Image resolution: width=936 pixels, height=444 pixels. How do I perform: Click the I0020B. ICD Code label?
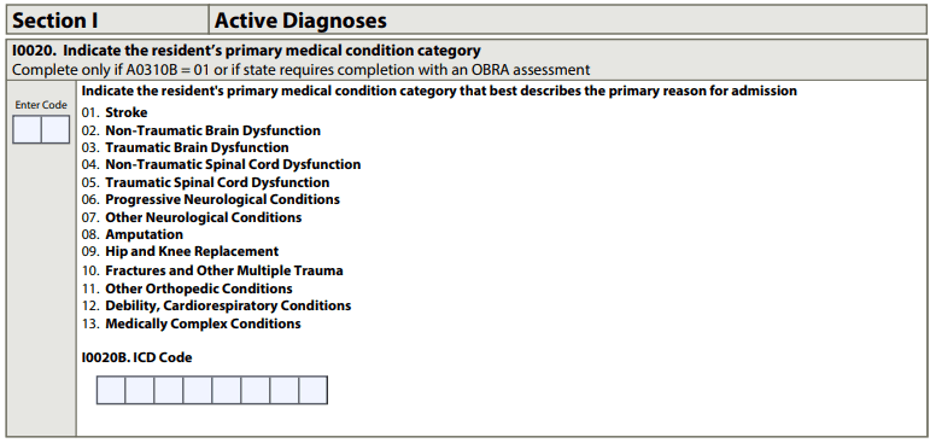[137, 358]
